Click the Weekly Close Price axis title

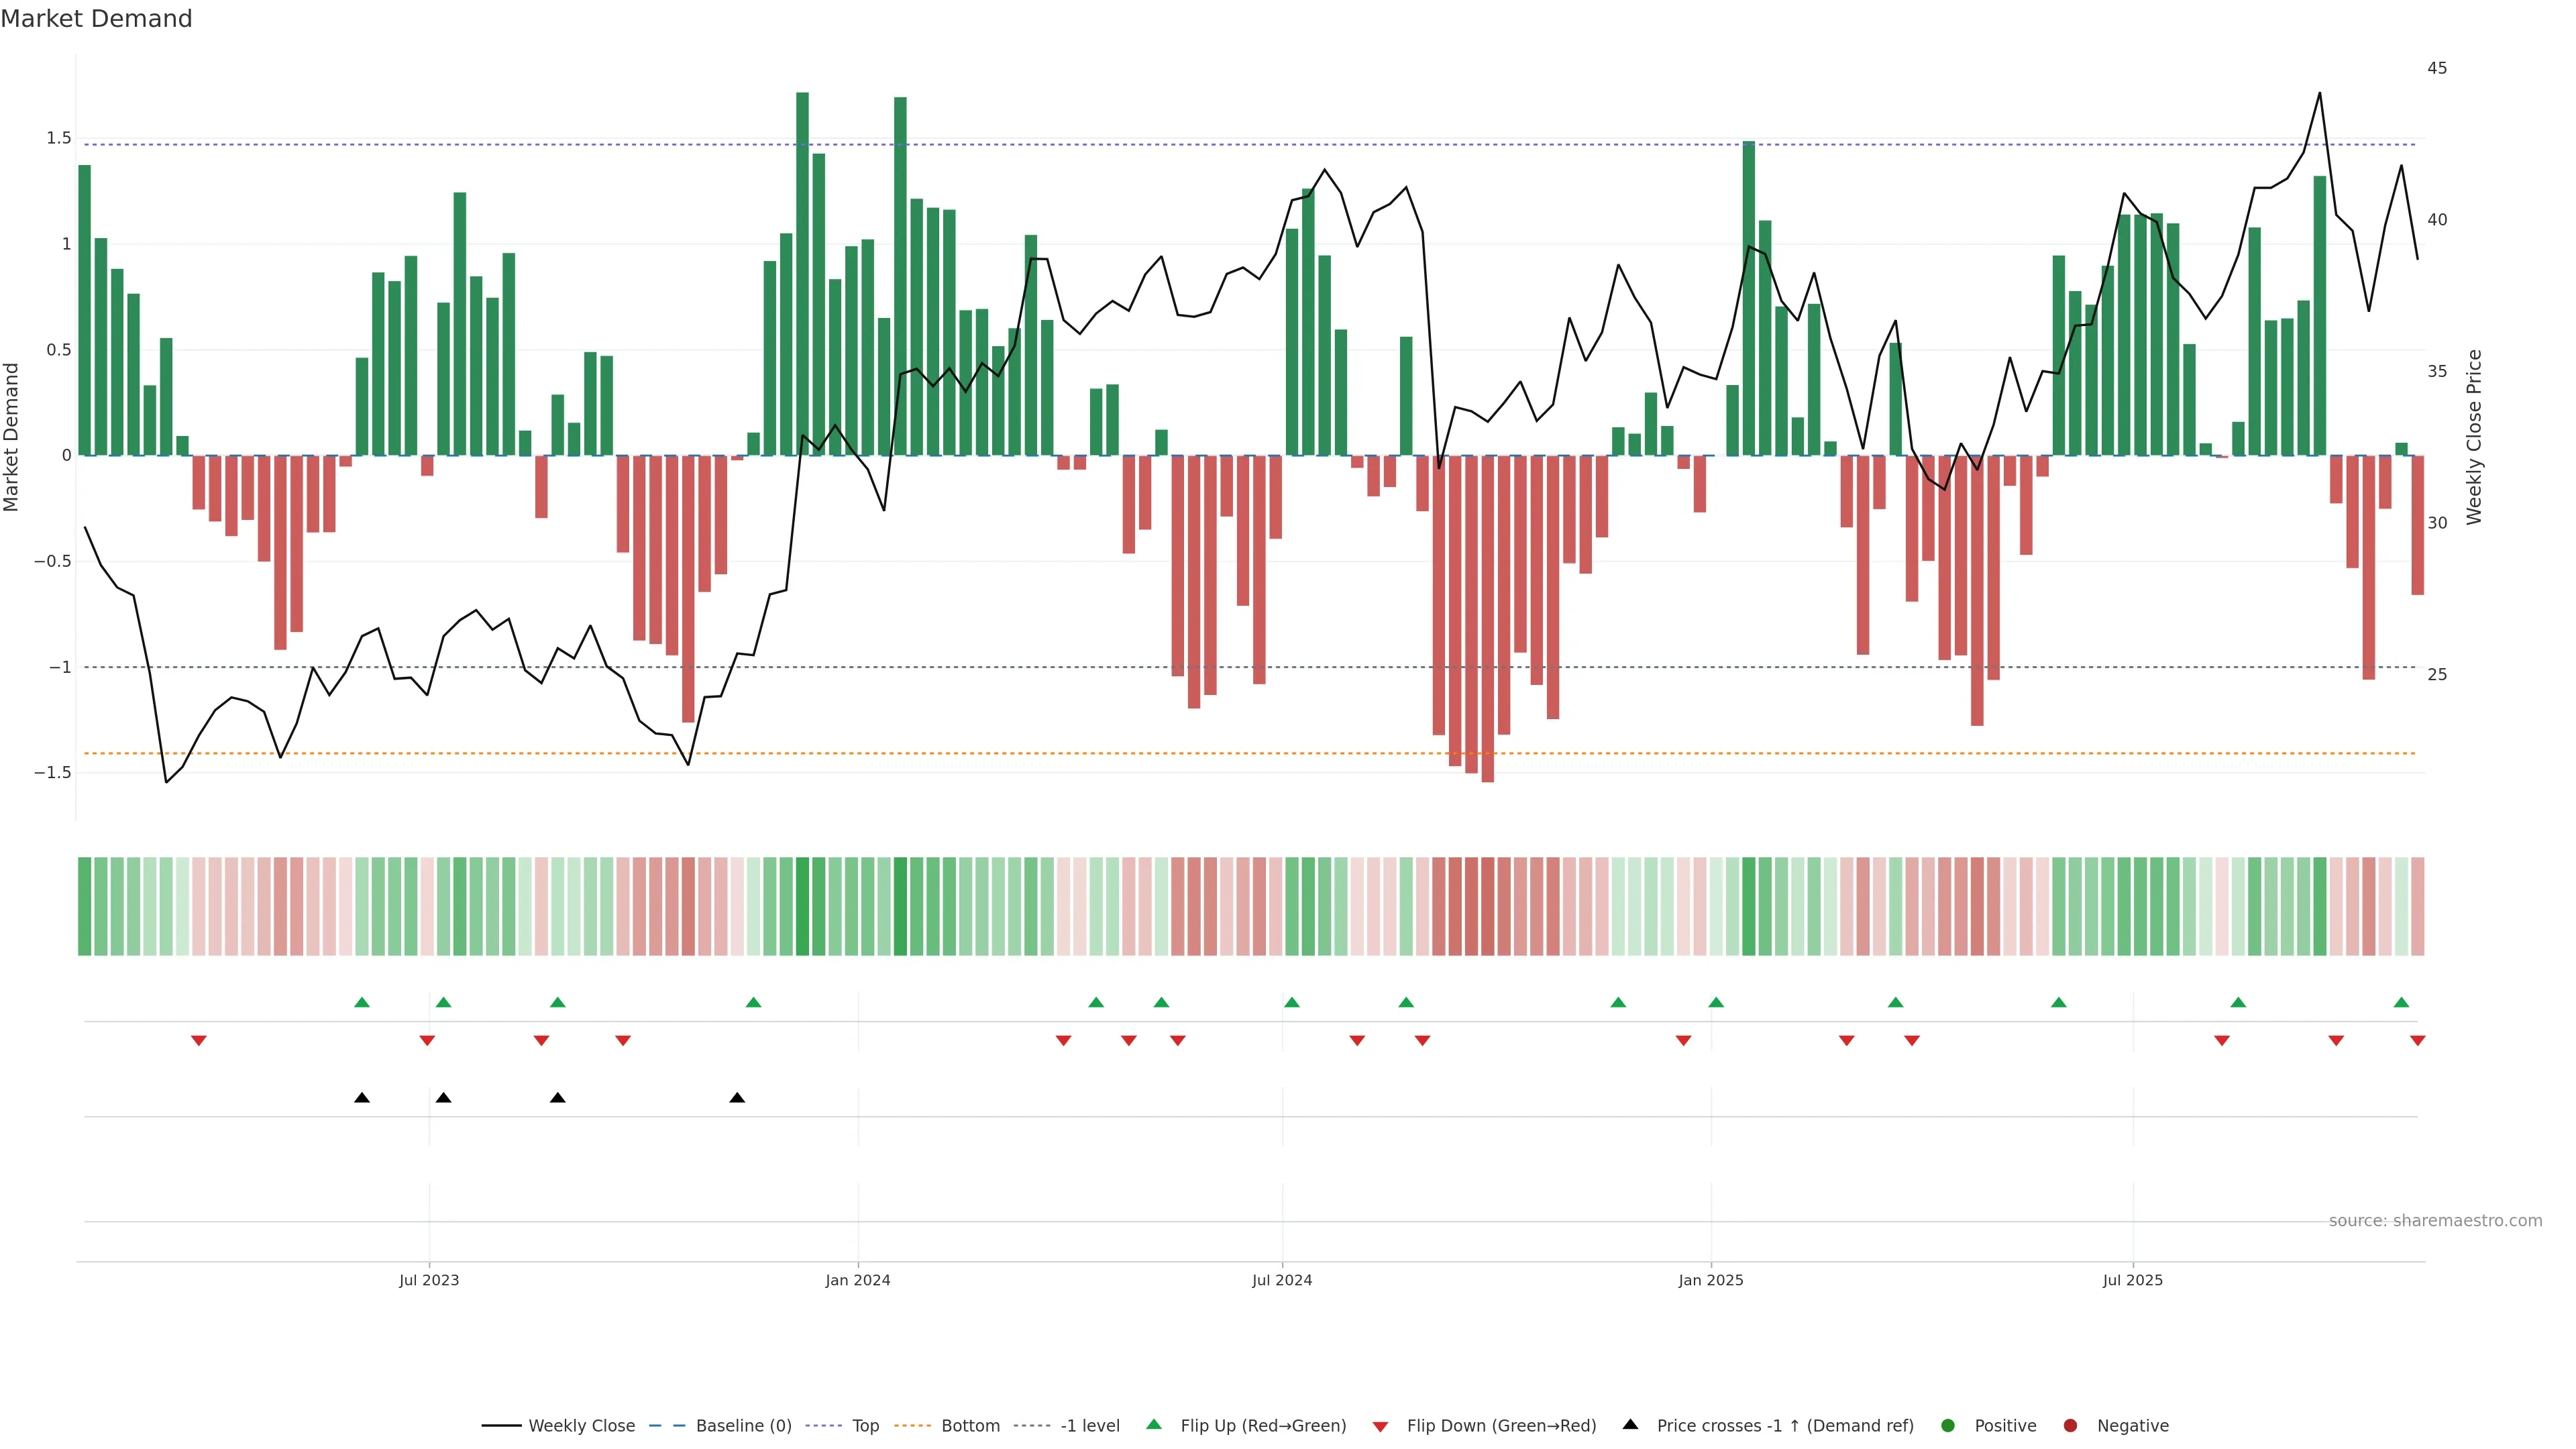(2474, 437)
